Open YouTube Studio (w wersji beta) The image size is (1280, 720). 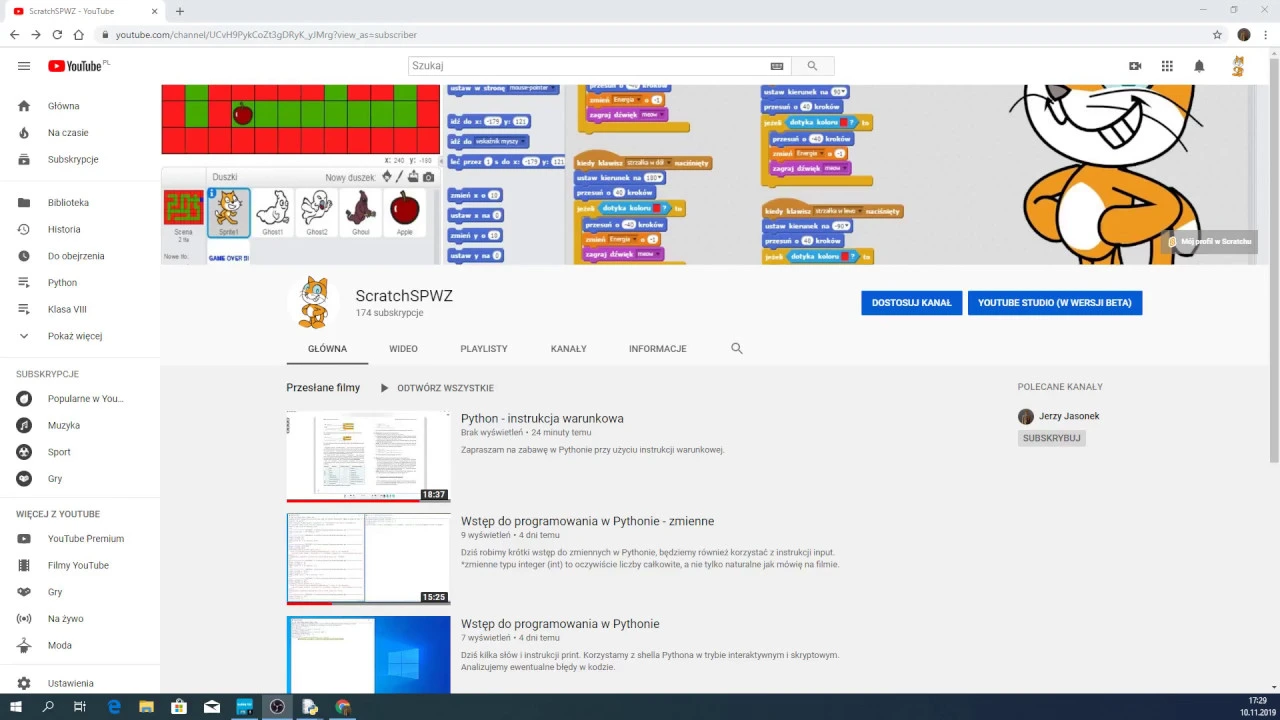coord(1054,303)
